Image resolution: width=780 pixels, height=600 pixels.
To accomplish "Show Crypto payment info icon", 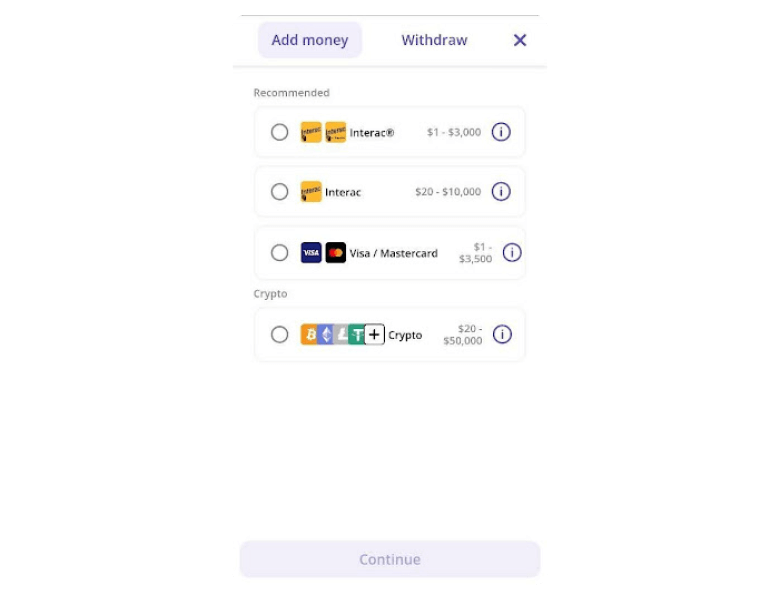I will pos(502,334).
